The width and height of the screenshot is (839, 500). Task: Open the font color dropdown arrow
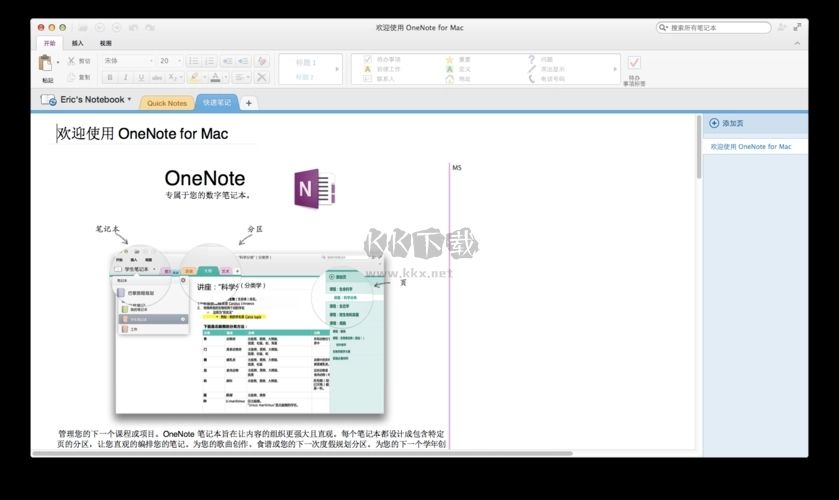pos(226,78)
